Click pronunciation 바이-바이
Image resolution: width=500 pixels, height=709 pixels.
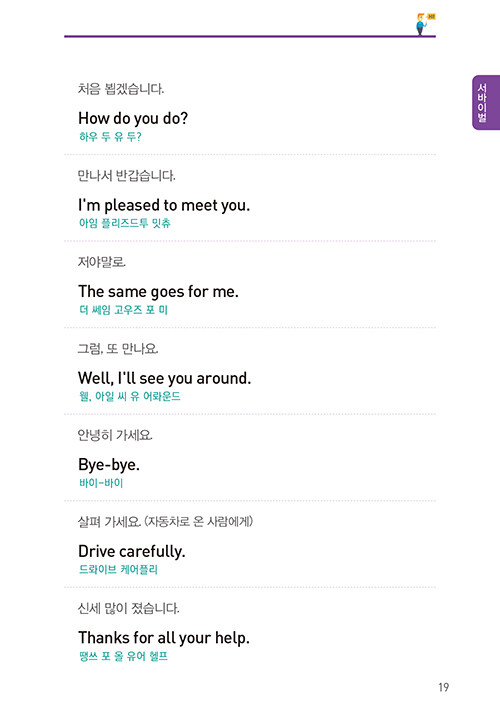point(101,483)
